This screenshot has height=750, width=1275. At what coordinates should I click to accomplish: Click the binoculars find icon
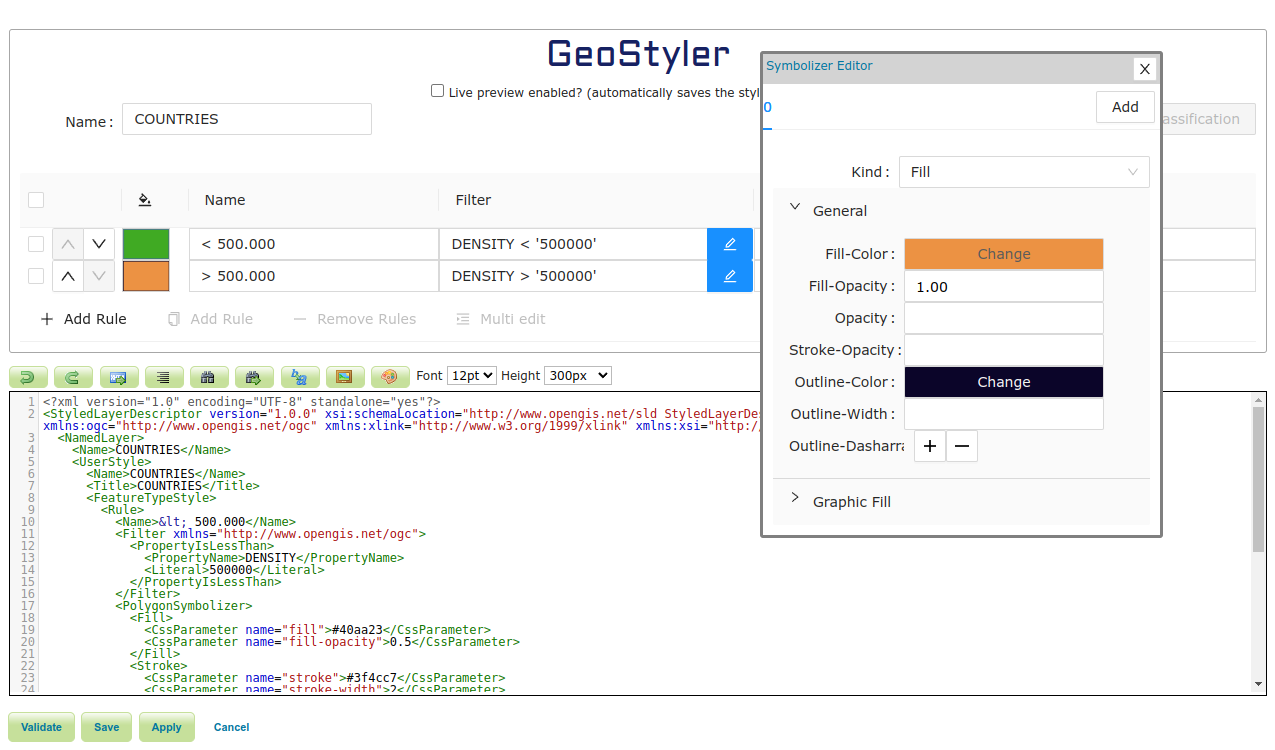coord(209,377)
